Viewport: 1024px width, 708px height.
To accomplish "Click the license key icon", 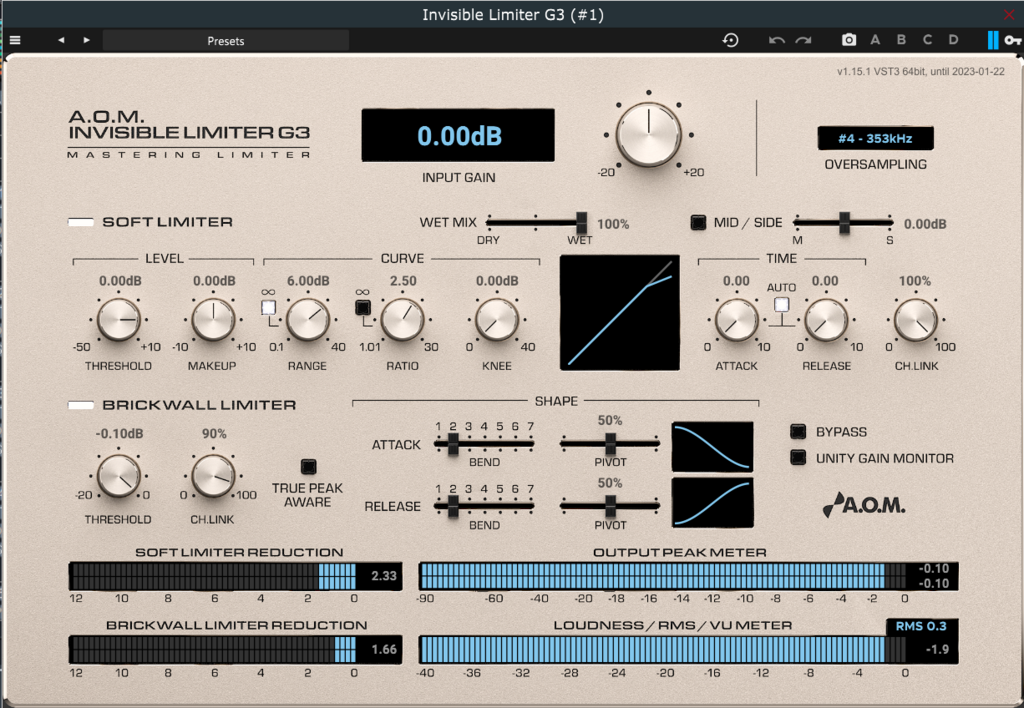I will click(x=1012, y=40).
